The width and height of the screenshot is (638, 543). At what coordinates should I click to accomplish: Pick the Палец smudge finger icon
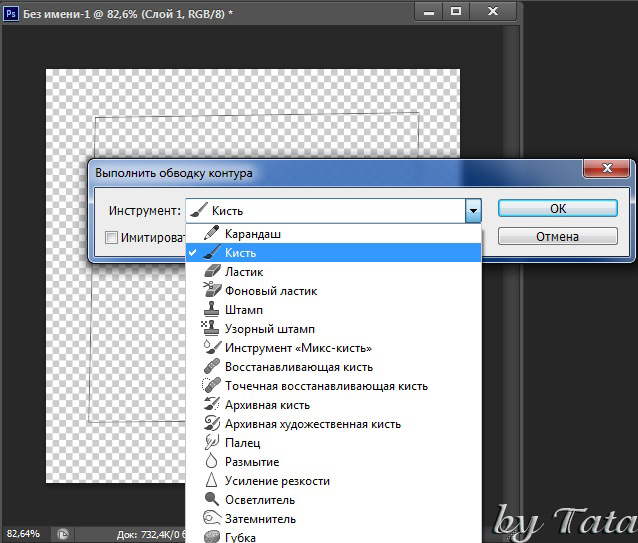(x=212, y=442)
